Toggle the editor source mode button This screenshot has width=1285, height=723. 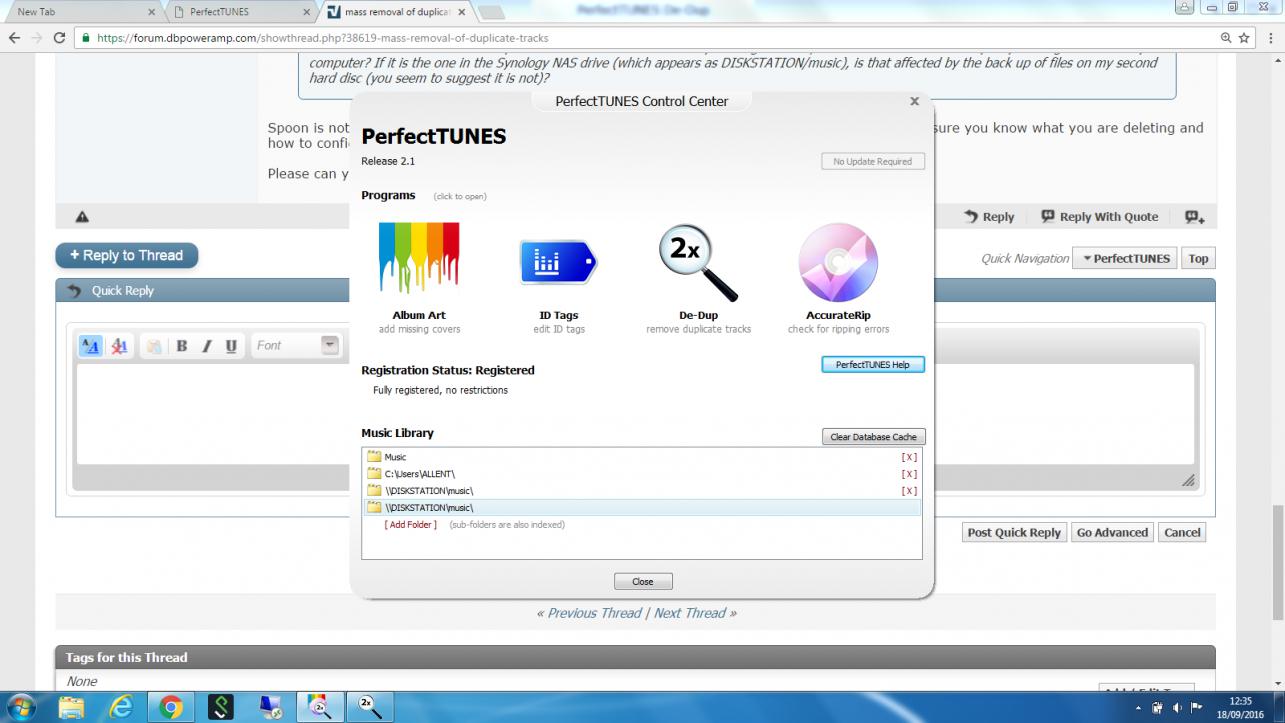pos(90,346)
